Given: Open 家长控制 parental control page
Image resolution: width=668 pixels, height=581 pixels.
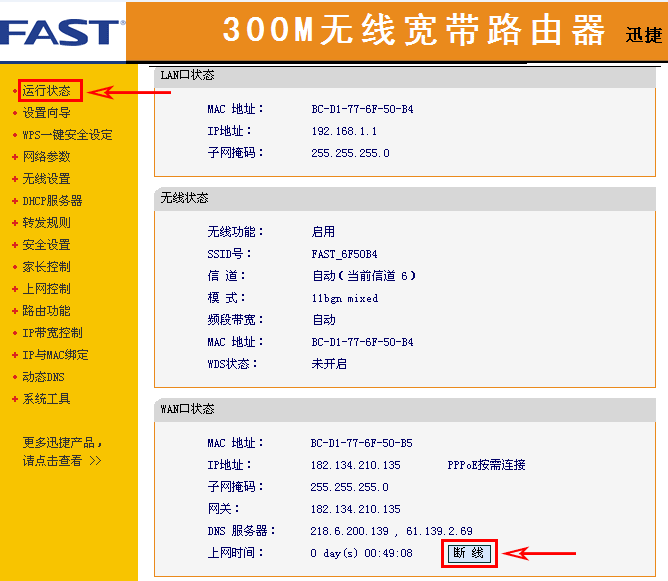Looking at the screenshot, I should click(x=47, y=267).
